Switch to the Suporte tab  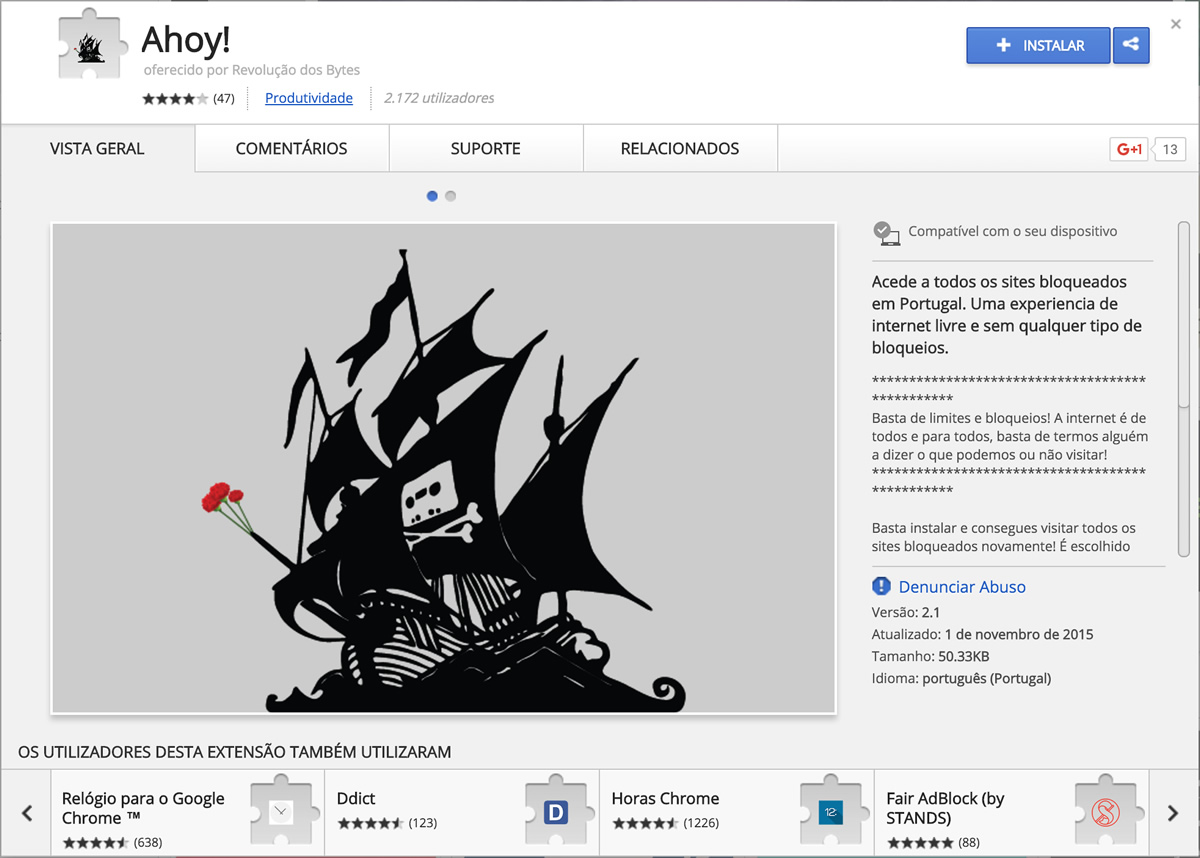pyautogui.click(x=485, y=149)
